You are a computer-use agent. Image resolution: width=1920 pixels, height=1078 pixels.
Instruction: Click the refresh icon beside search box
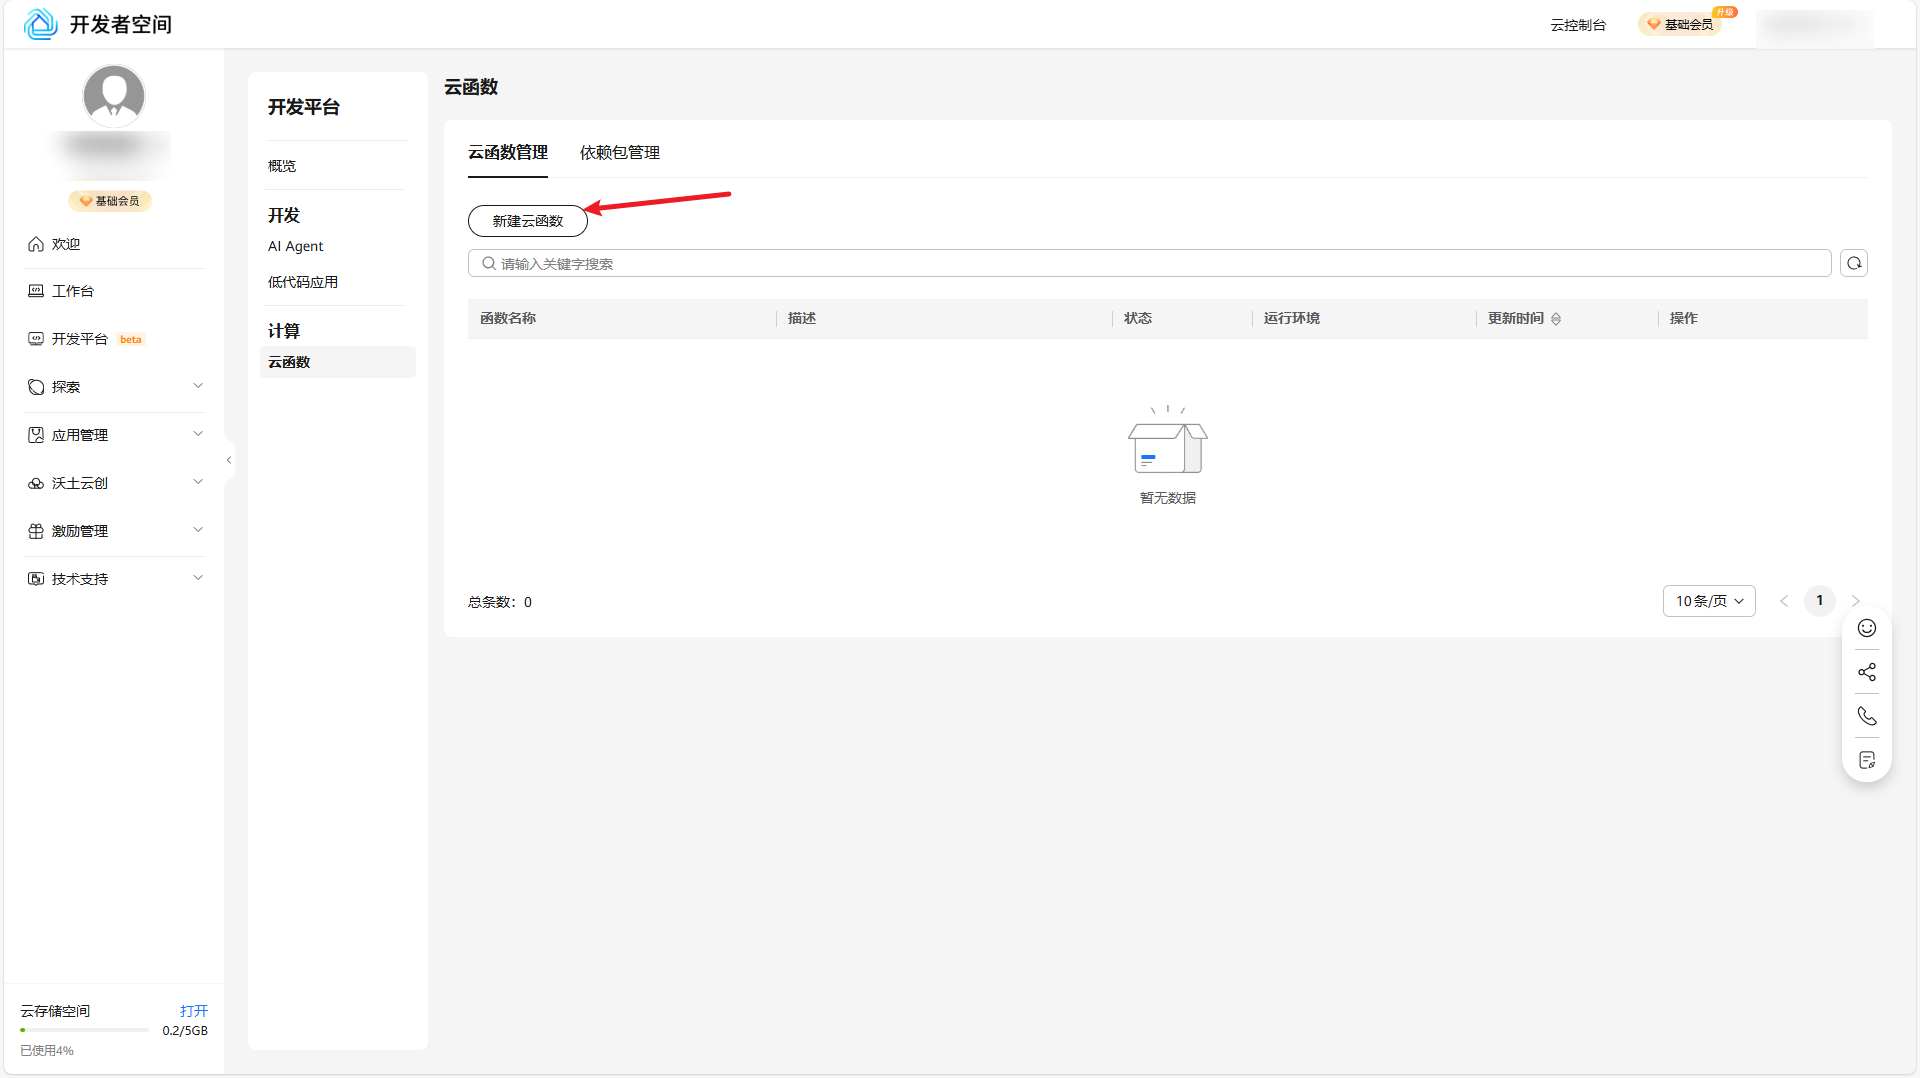1854,263
